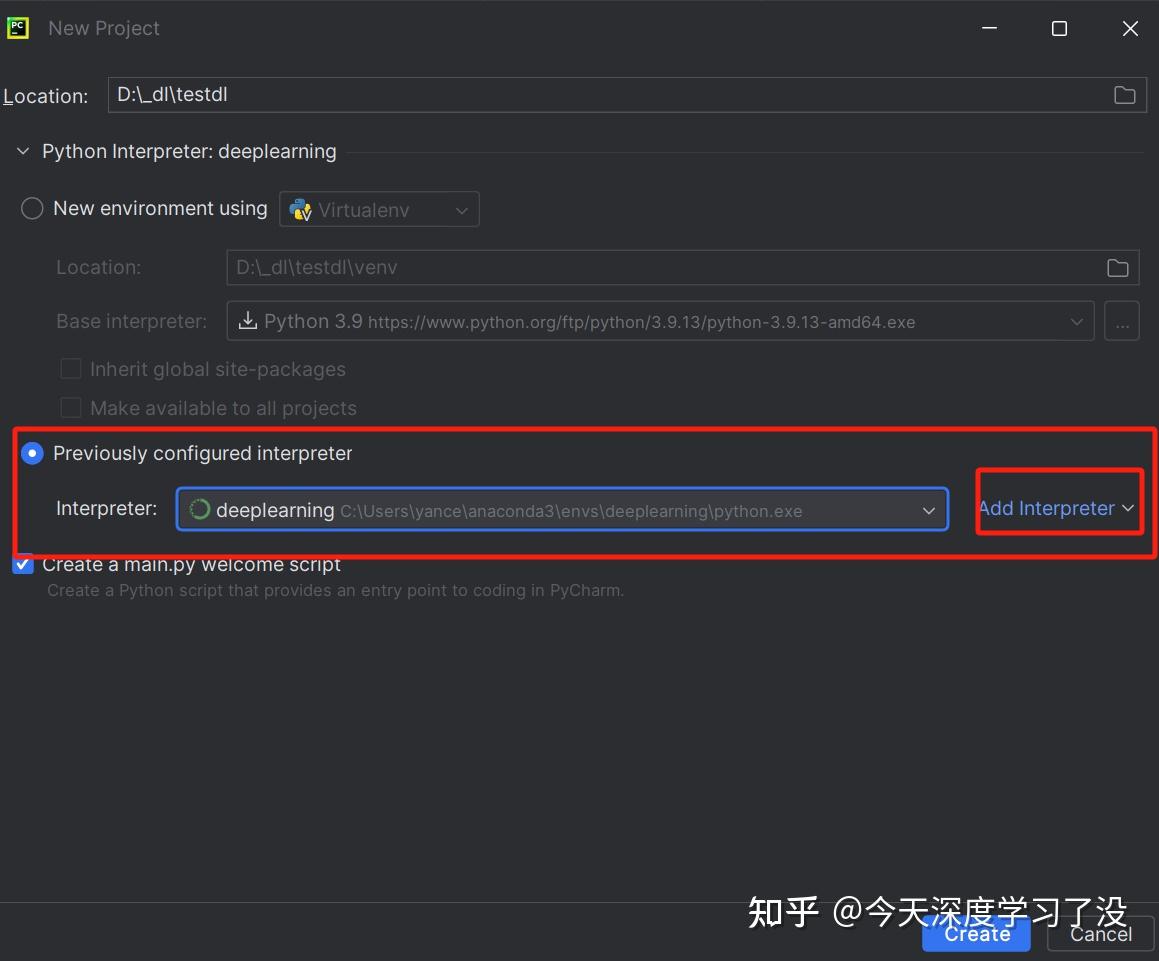Check Make available to all projects
Image resolution: width=1159 pixels, height=961 pixels.
click(71, 407)
